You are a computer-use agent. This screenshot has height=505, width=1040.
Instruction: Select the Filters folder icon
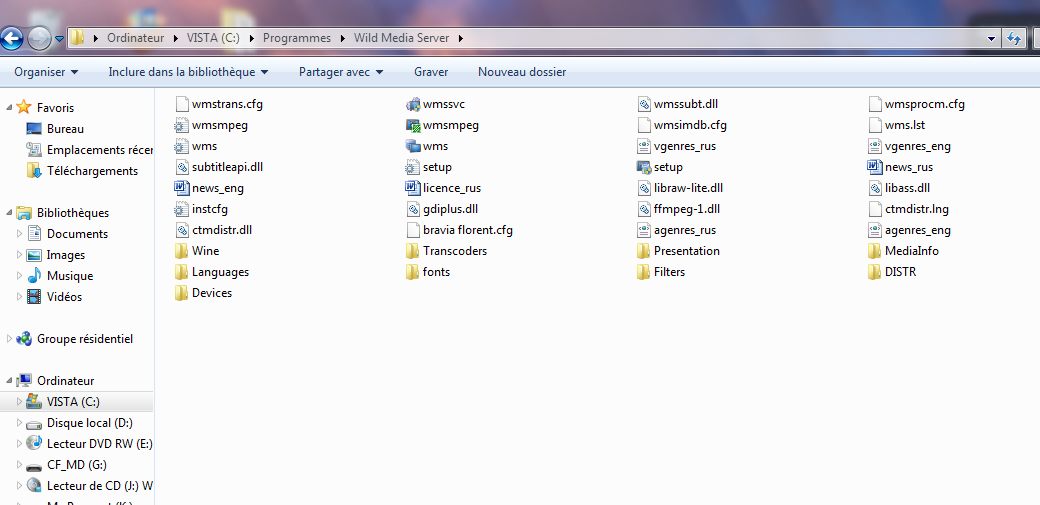644,272
